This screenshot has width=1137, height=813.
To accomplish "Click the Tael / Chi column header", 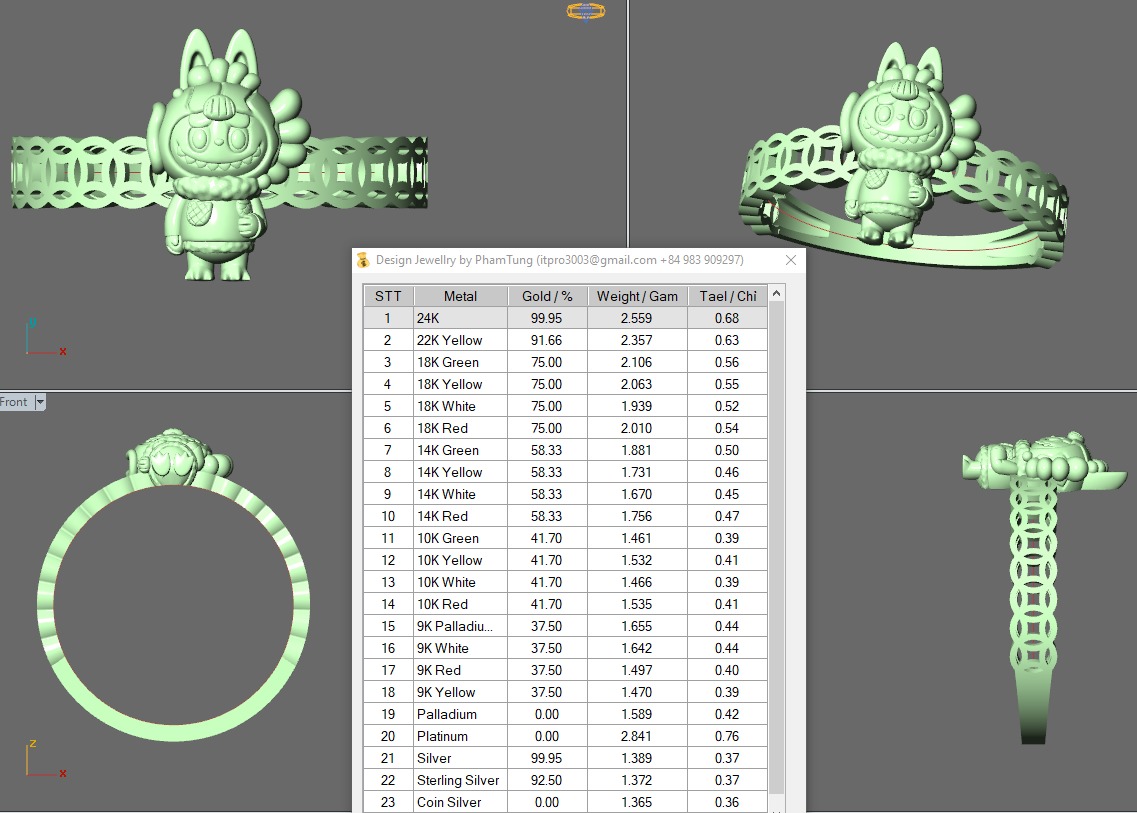I will pyautogui.click(x=727, y=296).
